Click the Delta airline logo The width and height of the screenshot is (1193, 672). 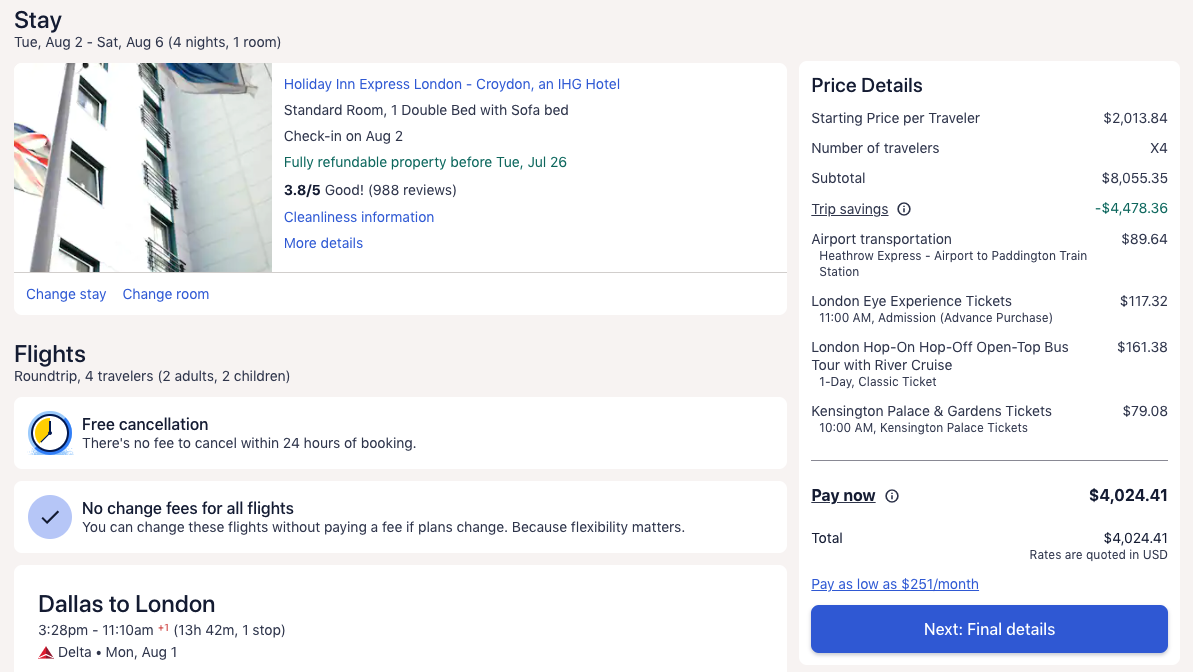coord(46,653)
